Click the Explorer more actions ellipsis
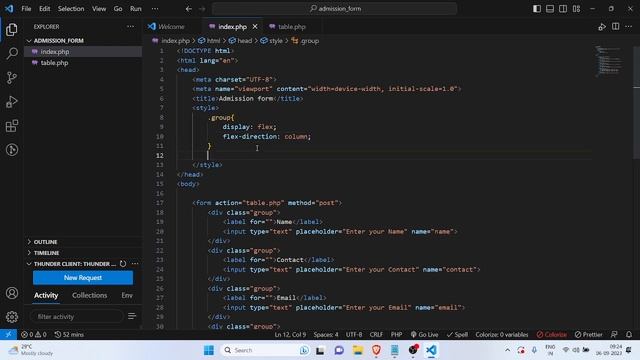 pyautogui.click(x=130, y=27)
